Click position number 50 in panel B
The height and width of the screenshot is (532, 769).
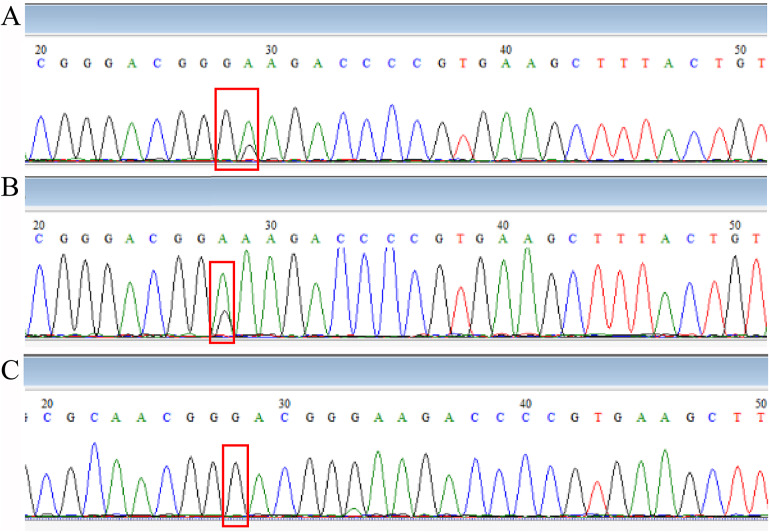735,225
